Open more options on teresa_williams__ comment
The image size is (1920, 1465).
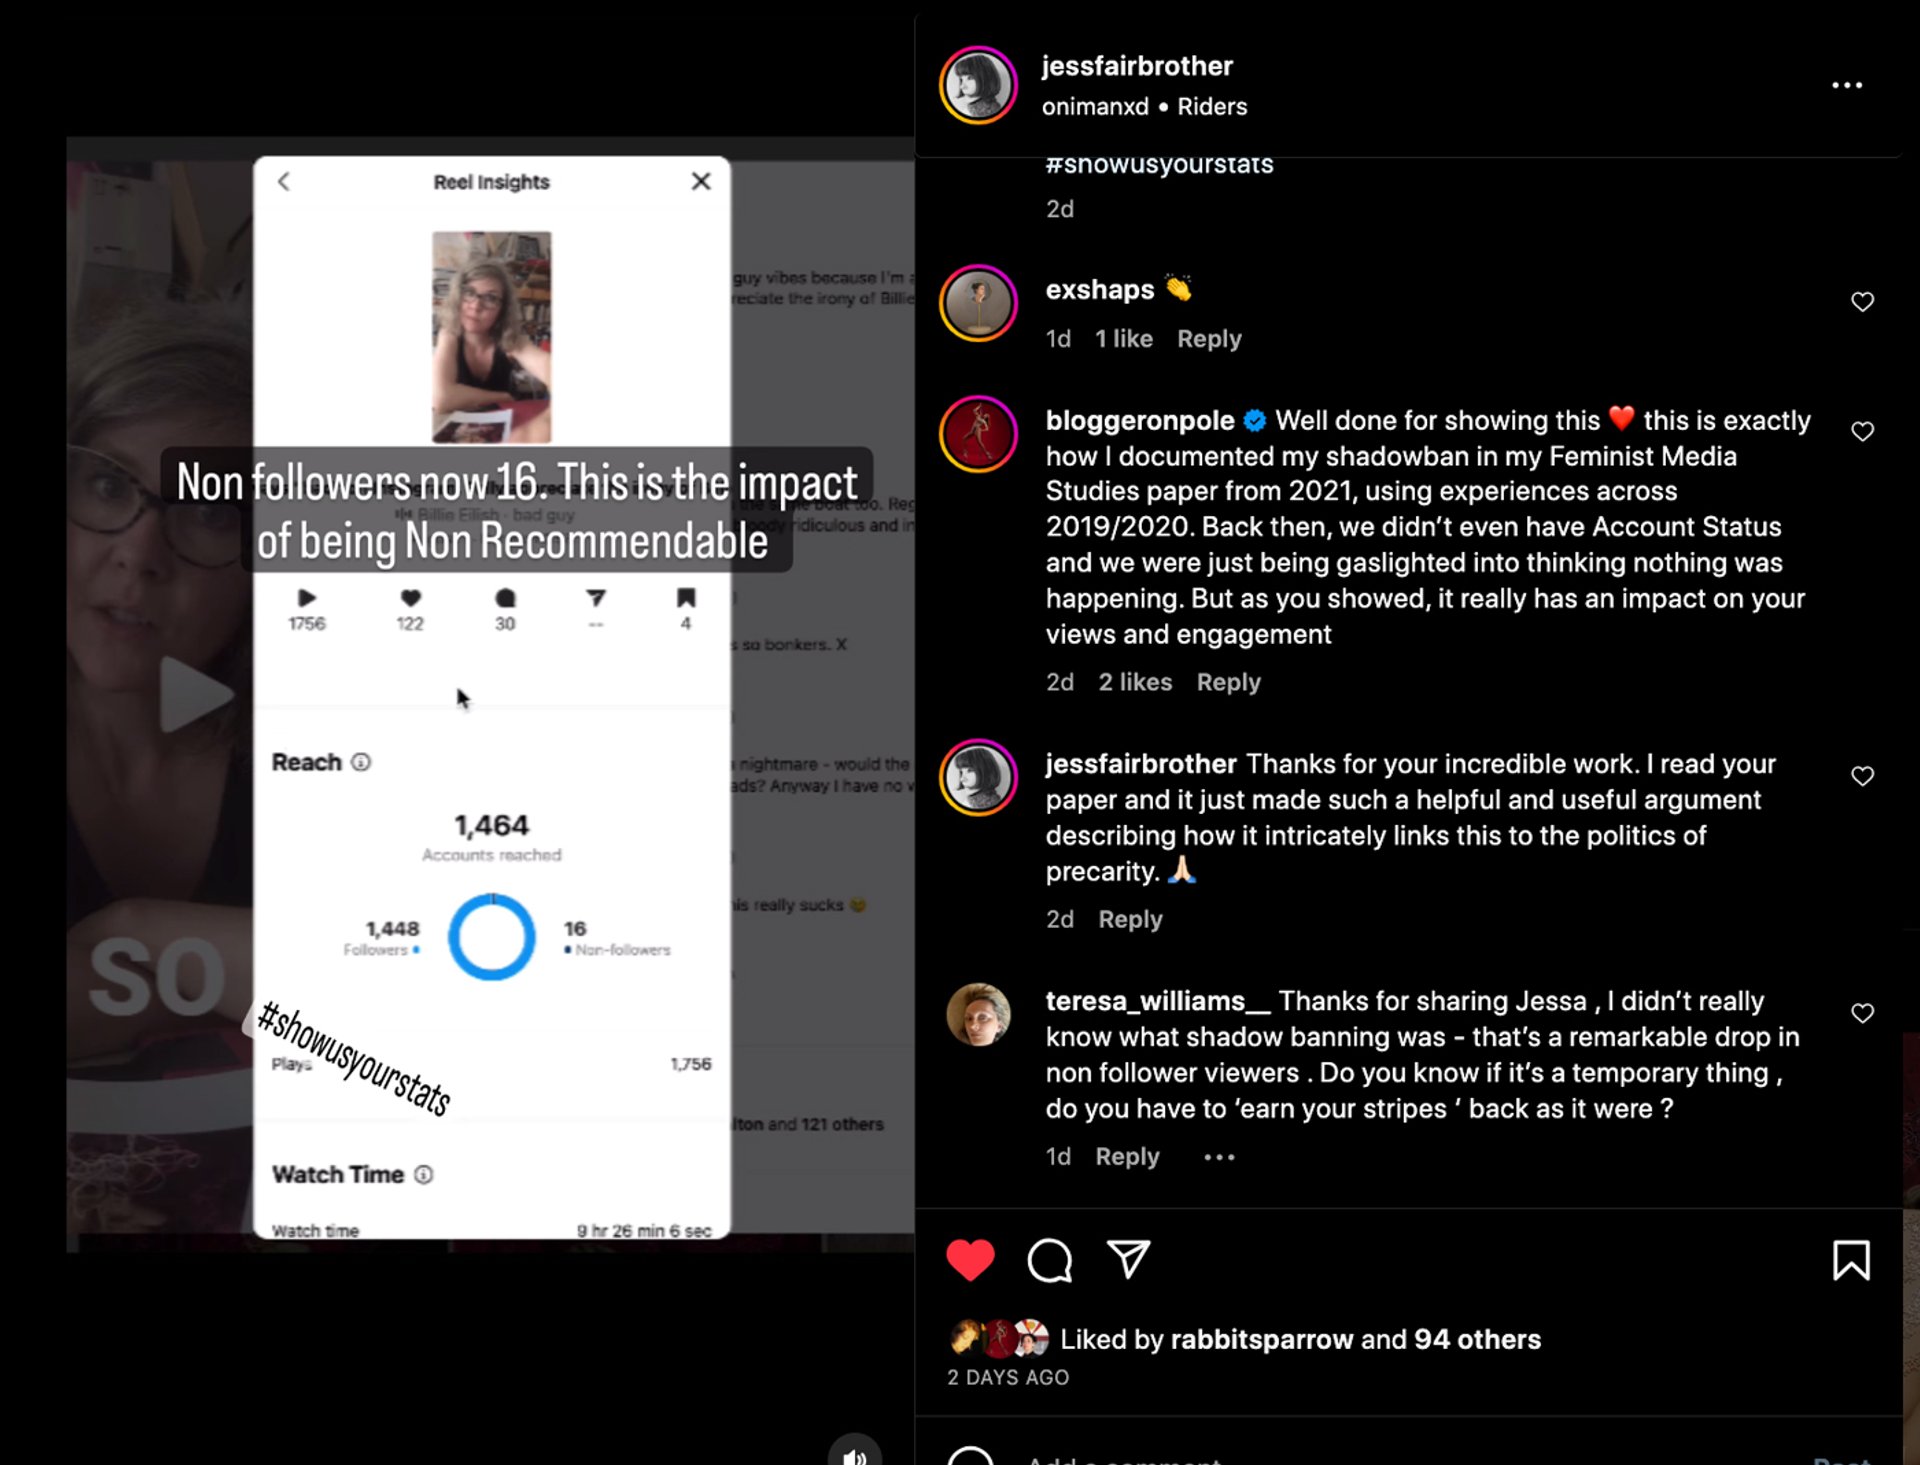pyautogui.click(x=1219, y=1157)
